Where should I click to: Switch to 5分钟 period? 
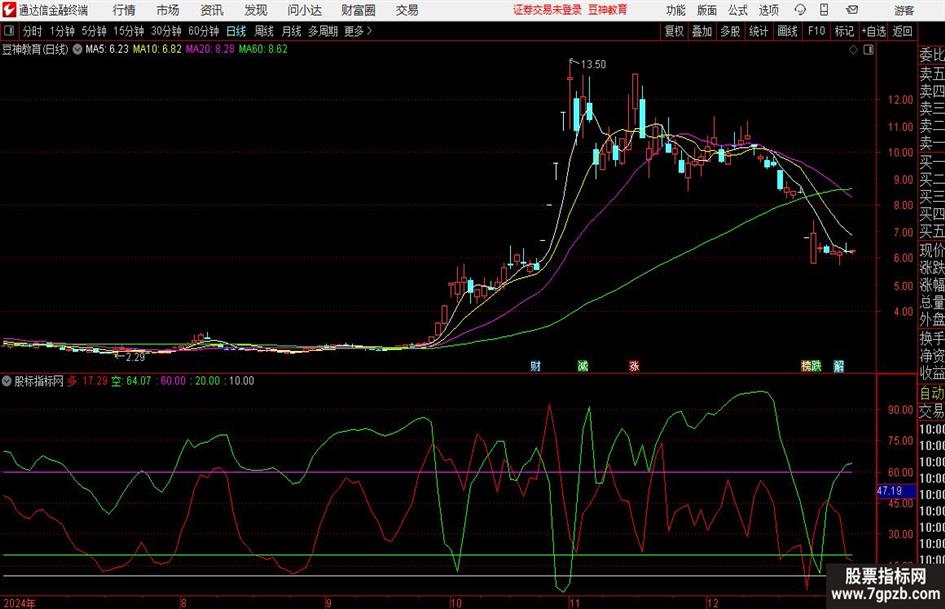click(x=93, y=31)
